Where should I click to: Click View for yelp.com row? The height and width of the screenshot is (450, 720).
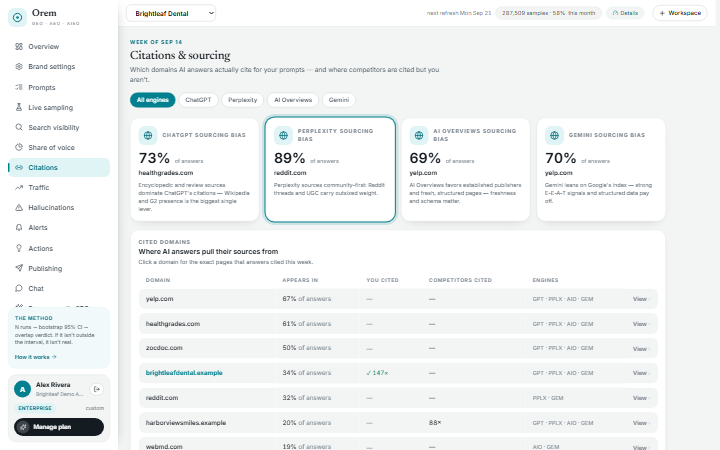tap(641, 299)
